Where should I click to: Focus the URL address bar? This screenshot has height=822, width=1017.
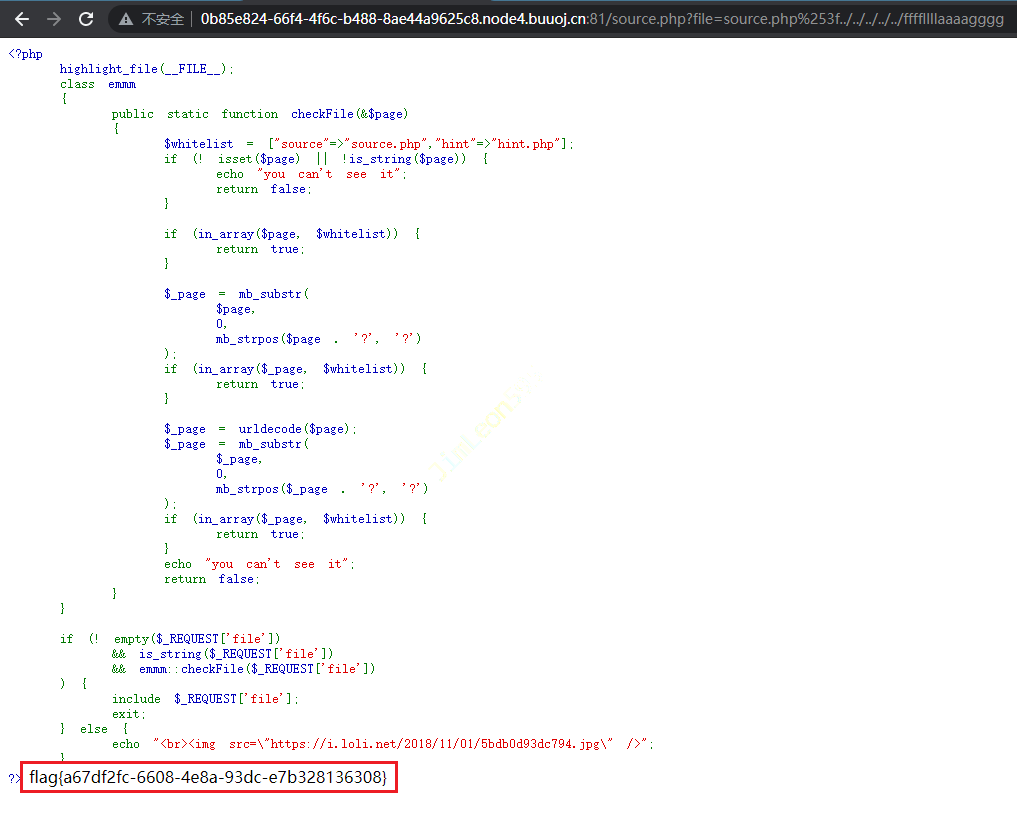(600, 19)
